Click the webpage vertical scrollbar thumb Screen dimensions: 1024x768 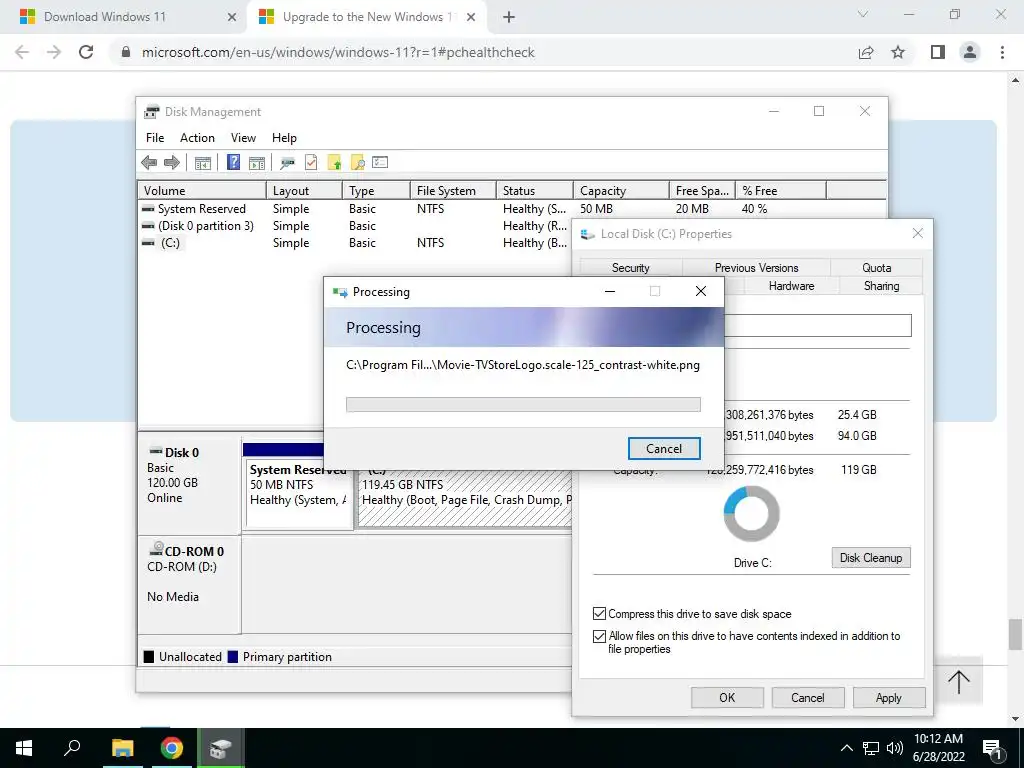(1015, 635)
